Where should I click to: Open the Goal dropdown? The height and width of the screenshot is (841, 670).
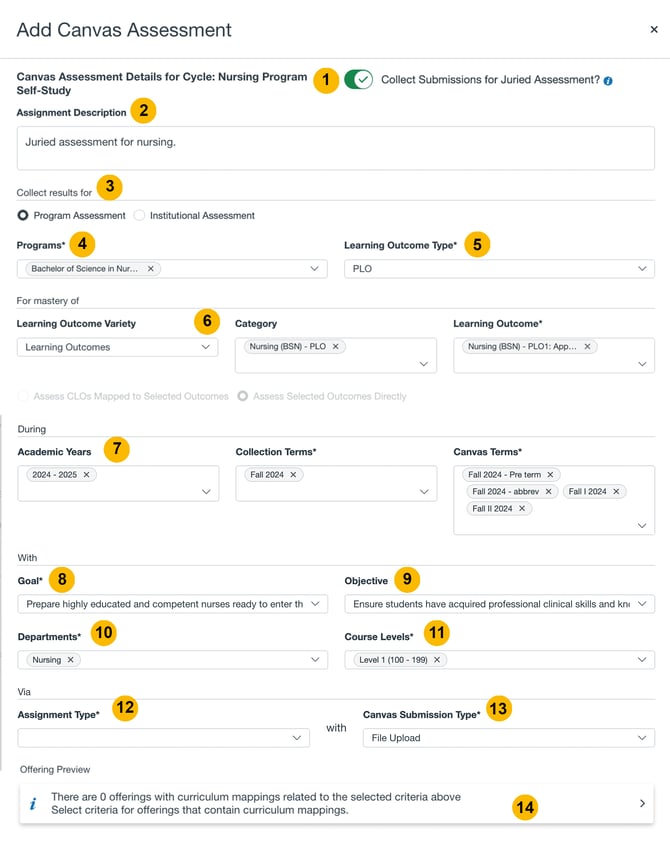tap(172, 604)
